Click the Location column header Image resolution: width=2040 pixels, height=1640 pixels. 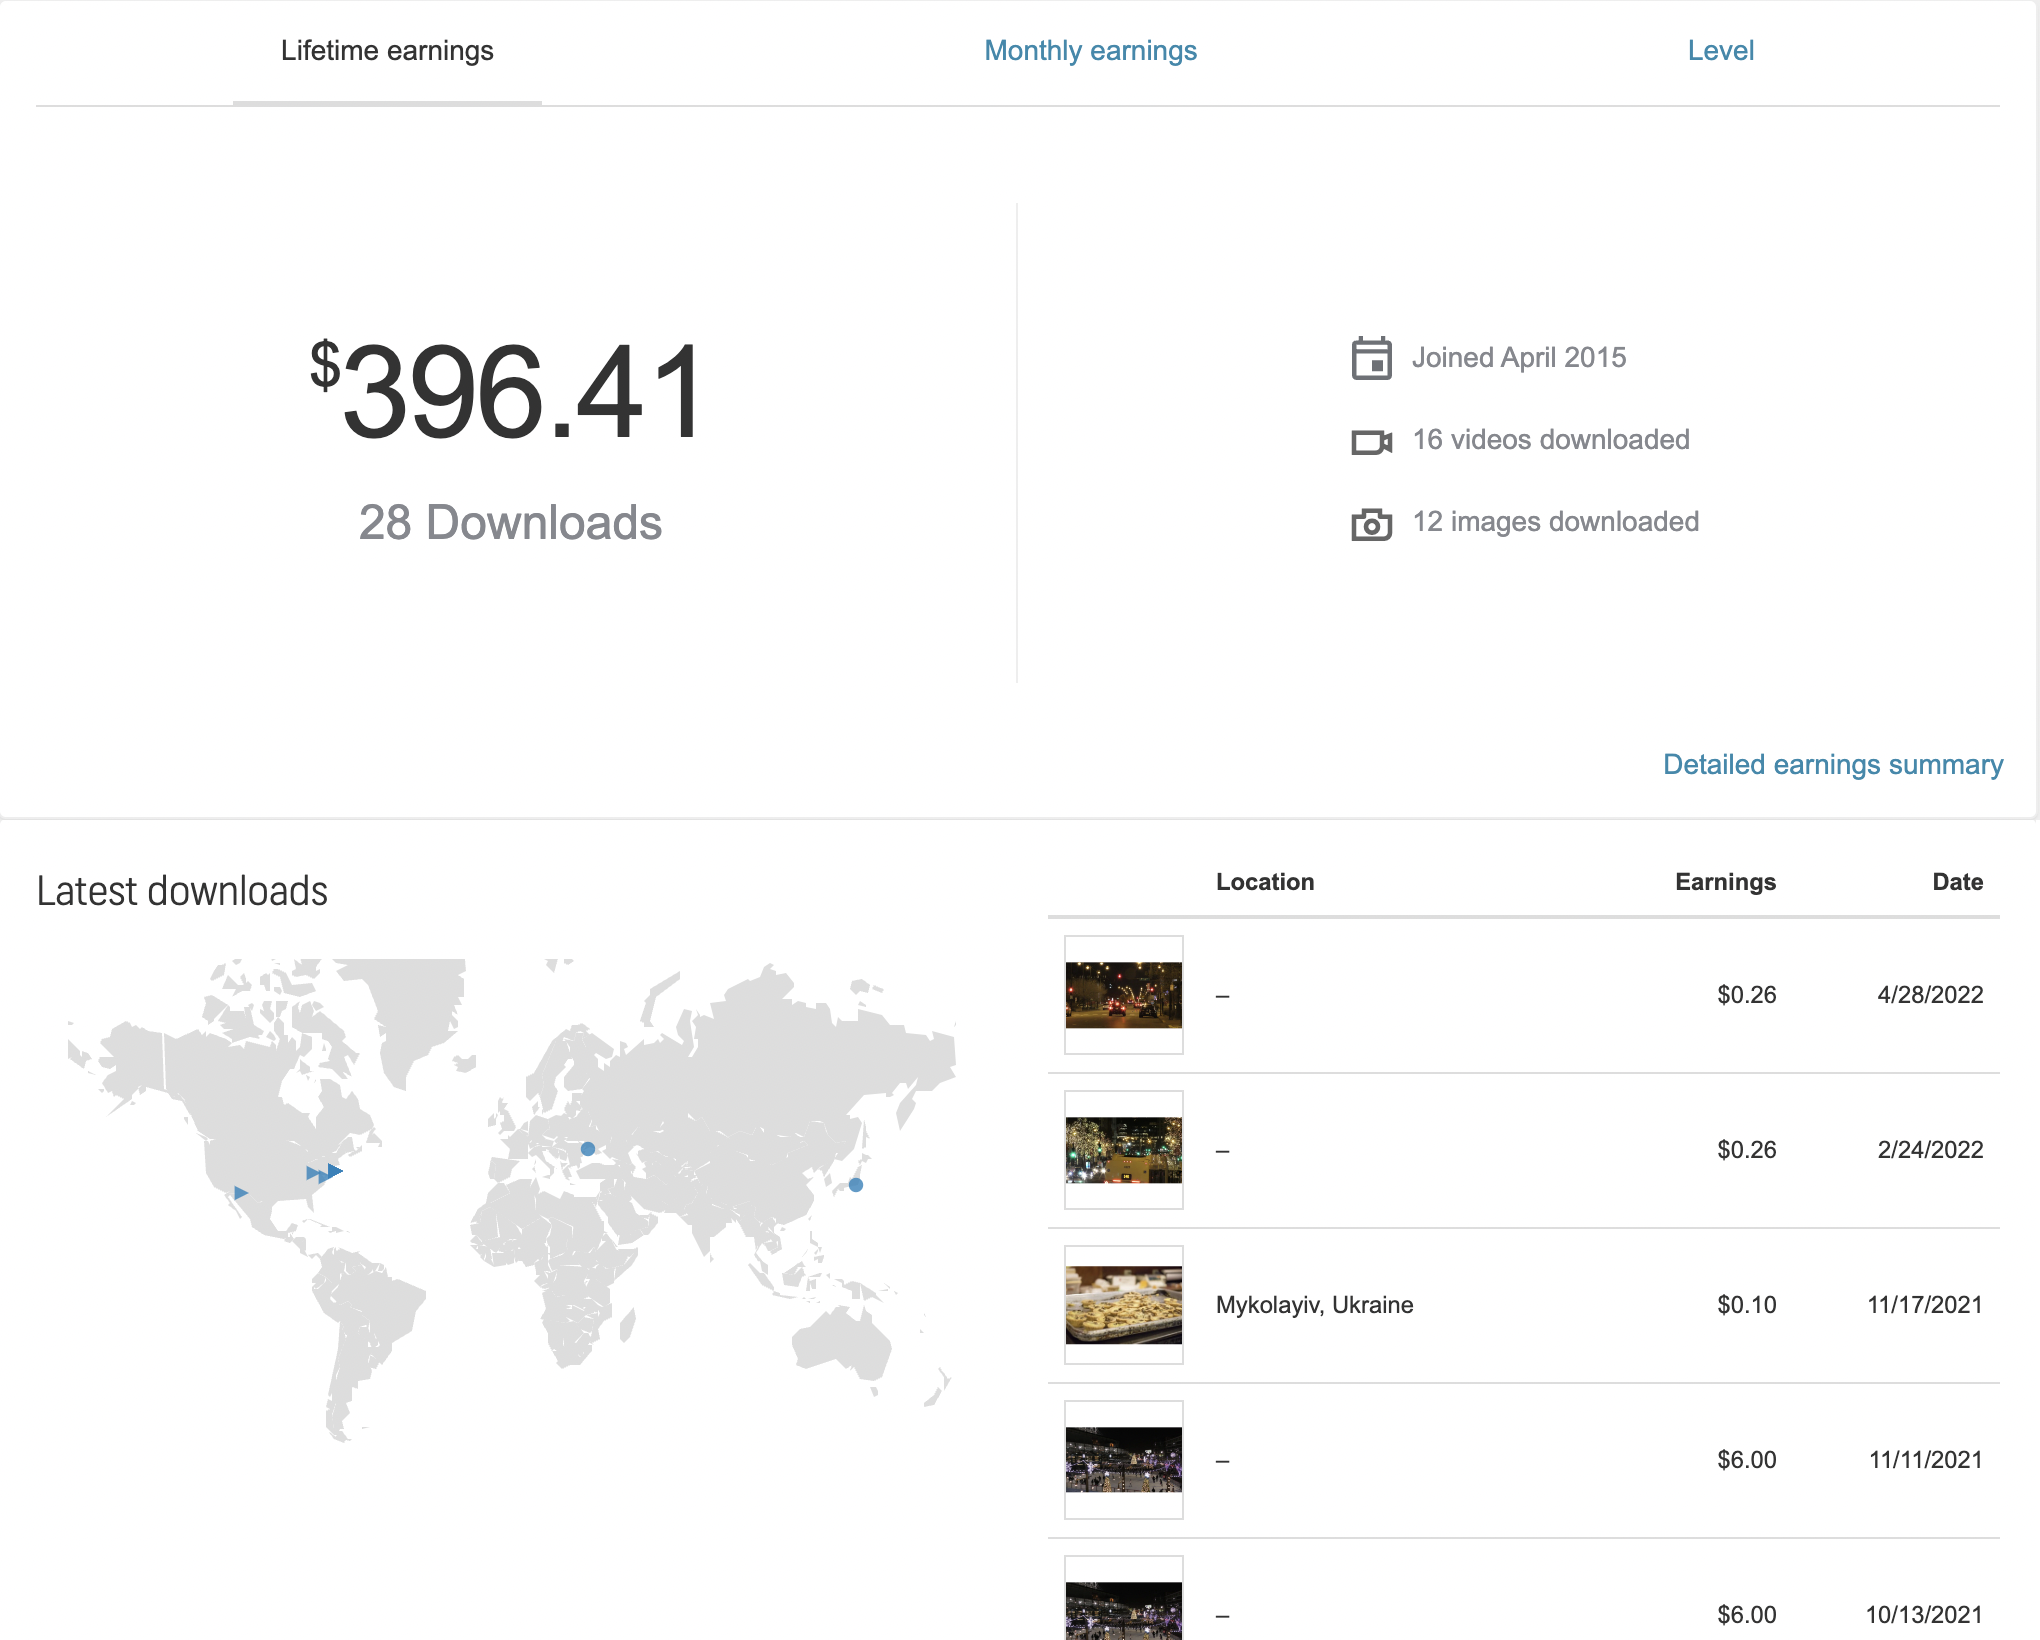[x=1265, y=882]
